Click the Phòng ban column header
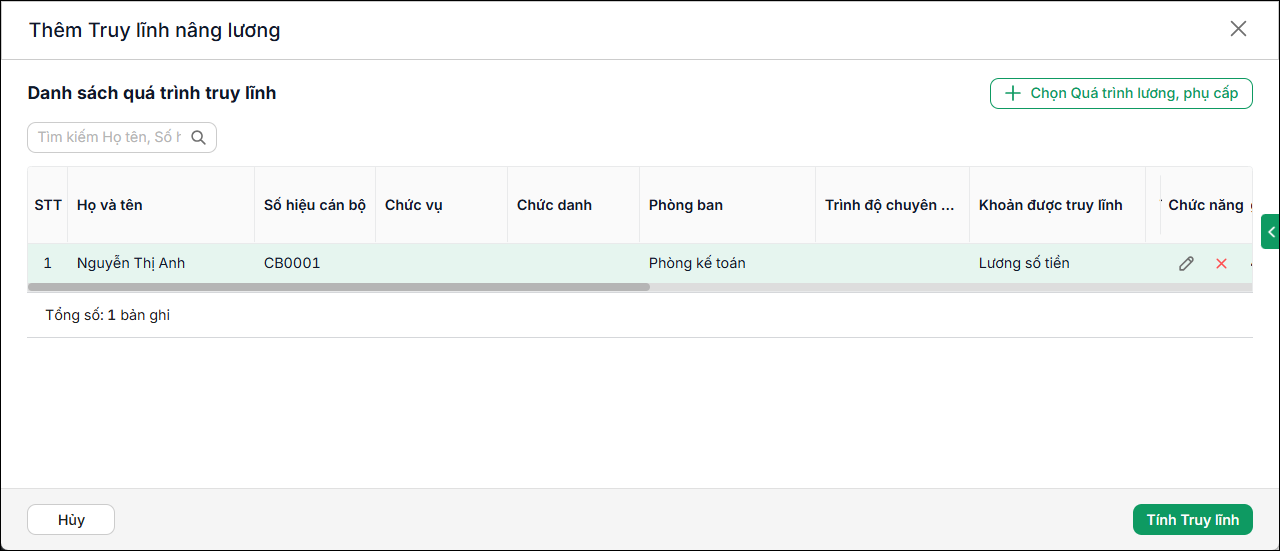 click(686, 205)
